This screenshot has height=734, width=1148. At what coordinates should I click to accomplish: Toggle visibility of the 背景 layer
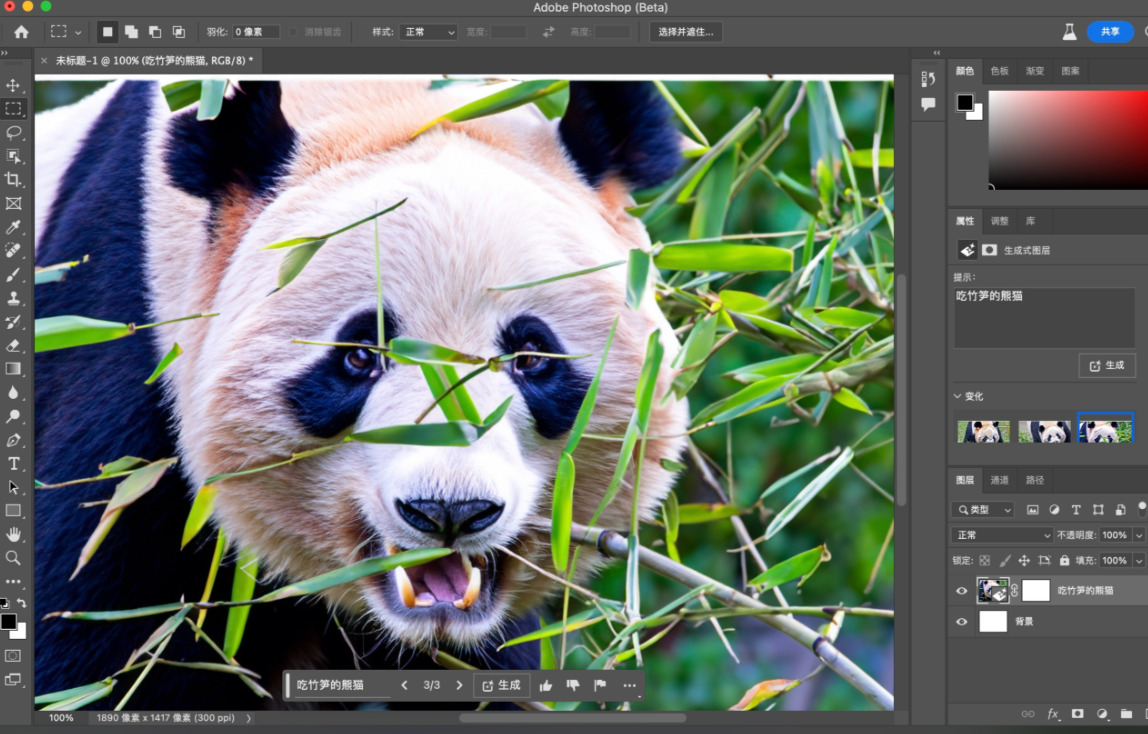click(961, 621)
